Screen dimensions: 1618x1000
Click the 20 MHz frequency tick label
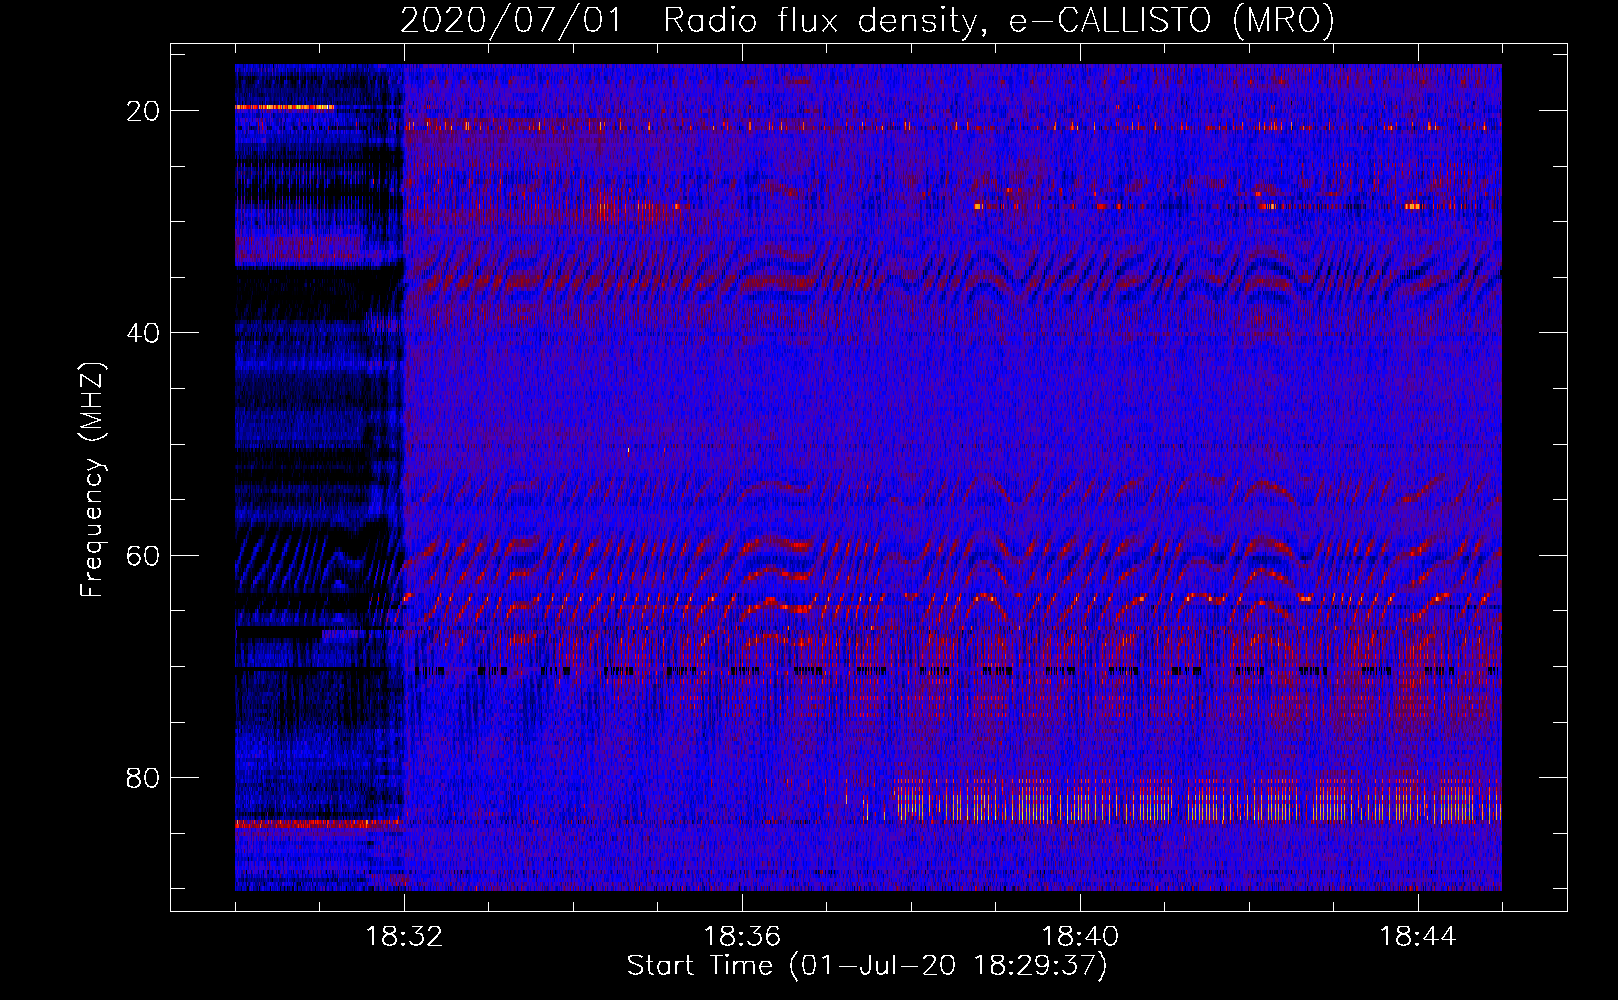click(x=144, y=111)
